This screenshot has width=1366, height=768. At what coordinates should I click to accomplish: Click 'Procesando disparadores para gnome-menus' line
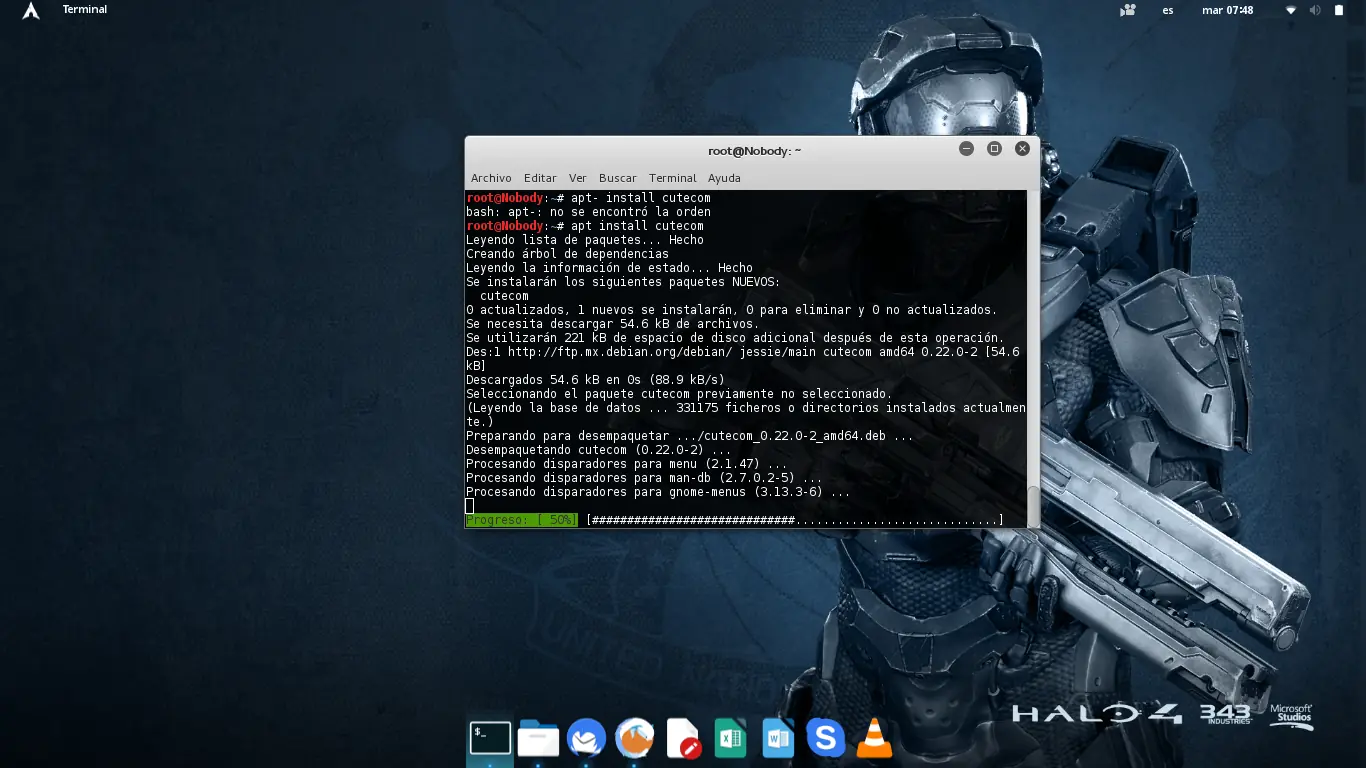[x=658, y=492]
